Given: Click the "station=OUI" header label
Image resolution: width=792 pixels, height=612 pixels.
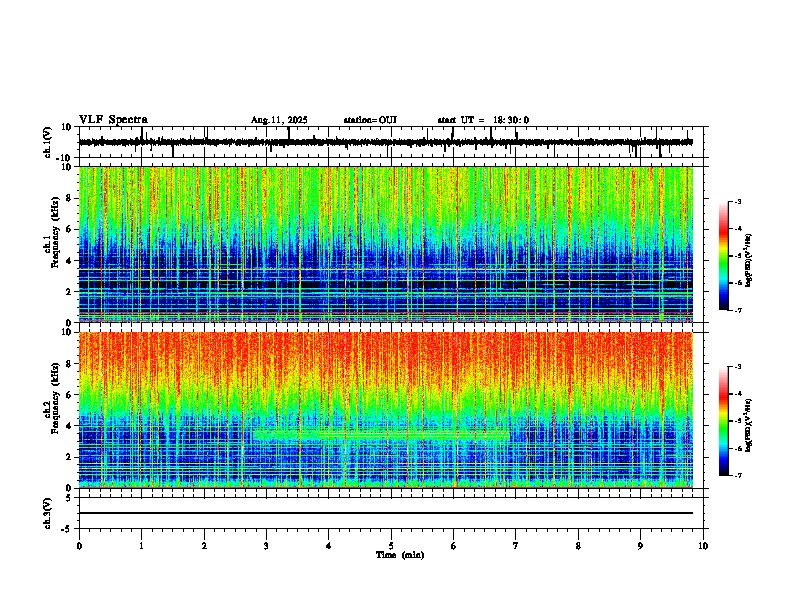Looking at the screenshot, I should pos(370,120).
